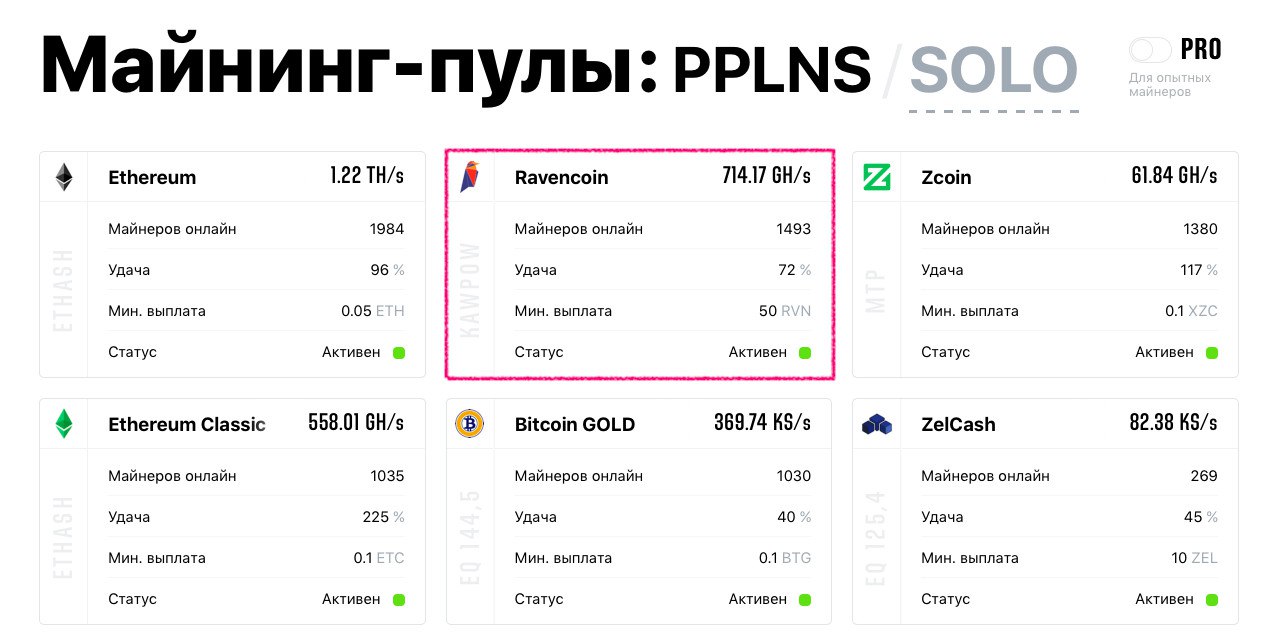This screenshot has height=638, width=1264.
Task: Click green status dot in Ethereum card
Action: [399, 353]
